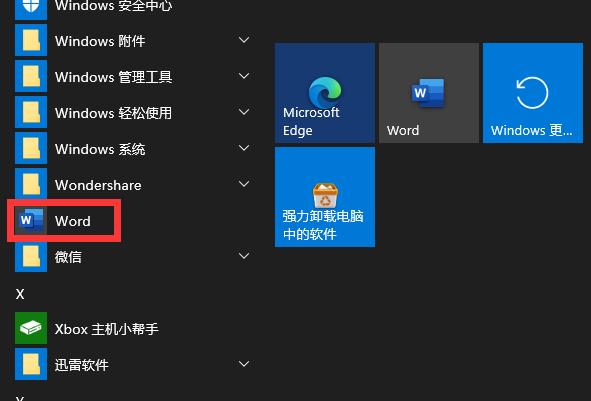Open the Word pinned tile

[429, 93]
